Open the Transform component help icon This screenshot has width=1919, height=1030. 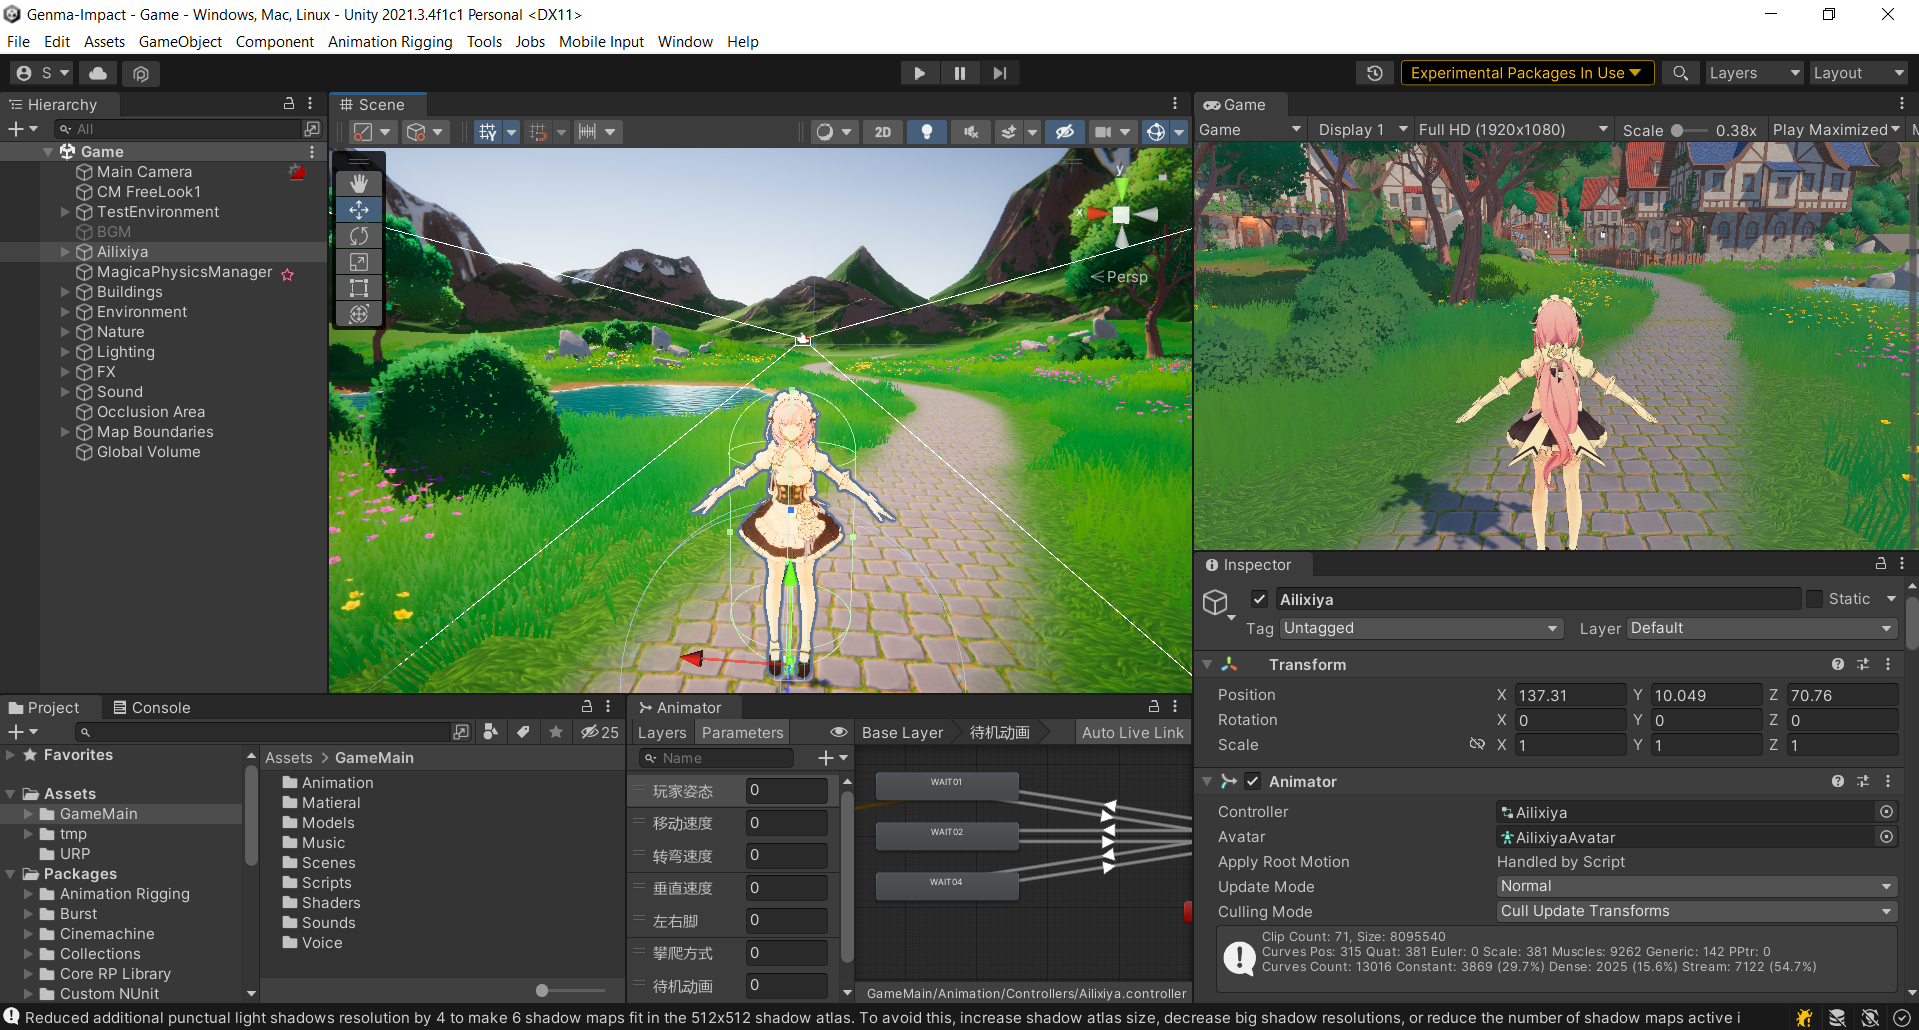click(1838, 665)
